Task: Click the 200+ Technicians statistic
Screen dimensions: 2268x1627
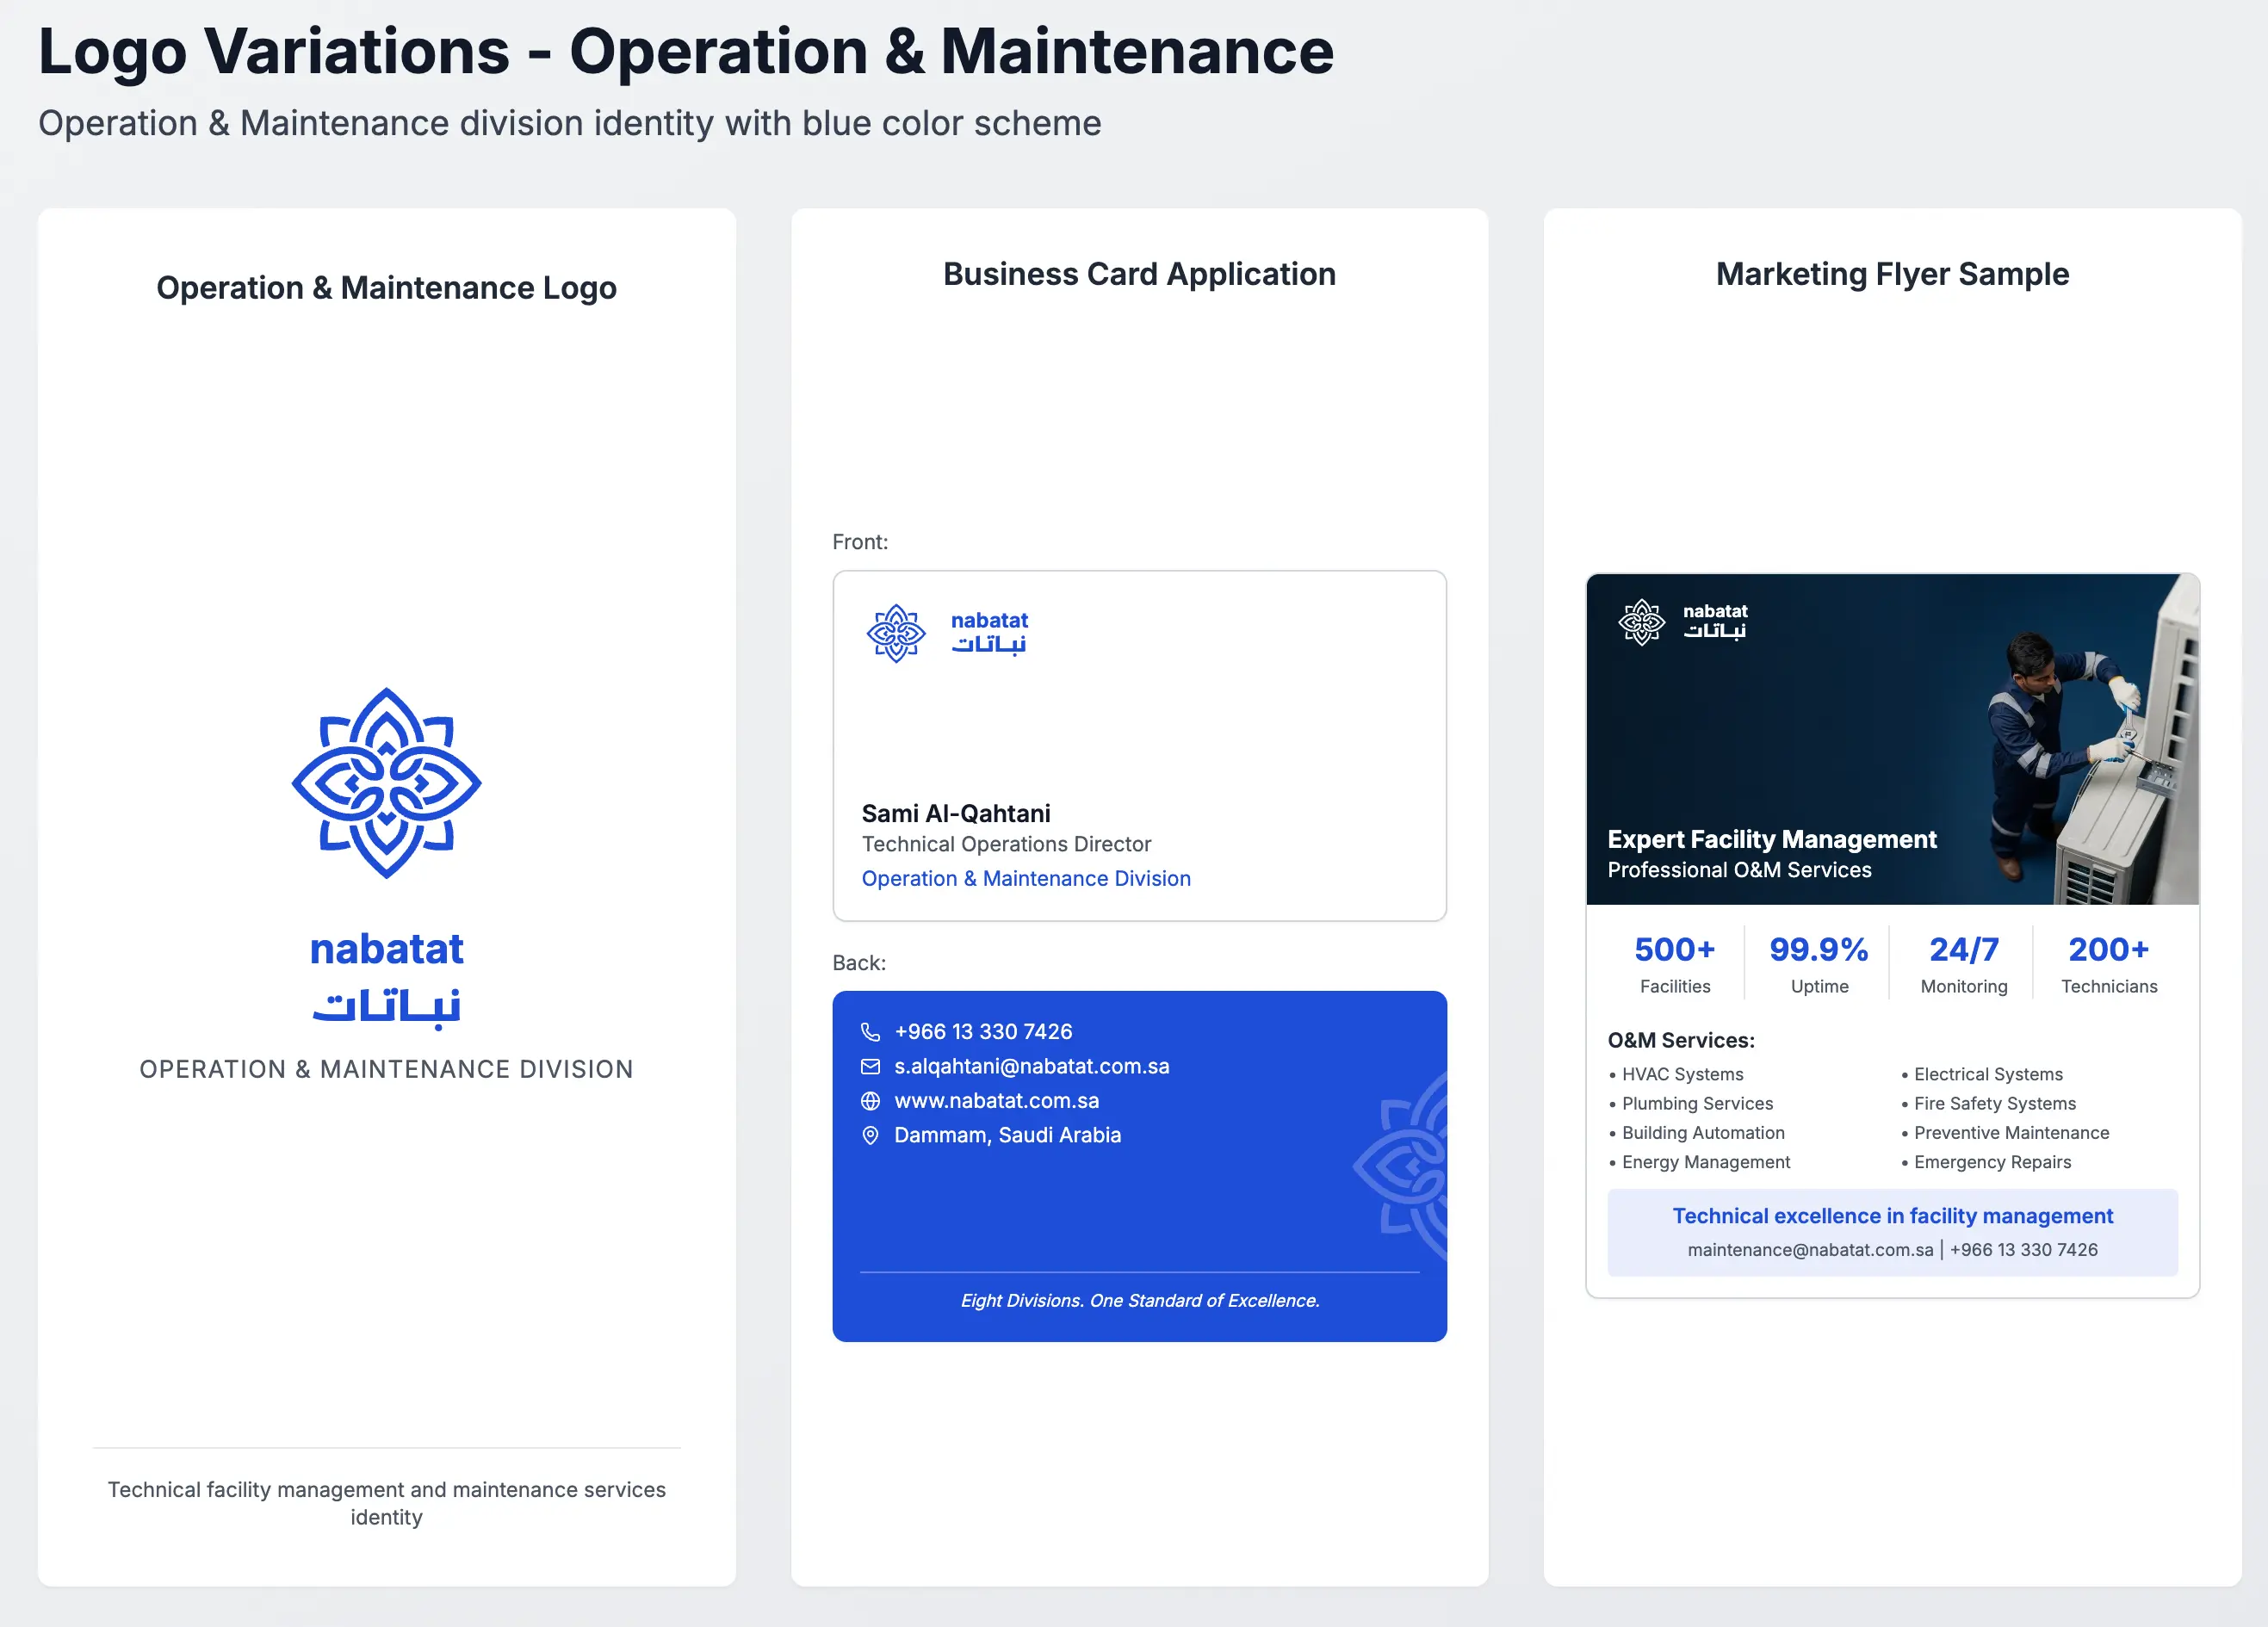Action: coord(2108,963)
